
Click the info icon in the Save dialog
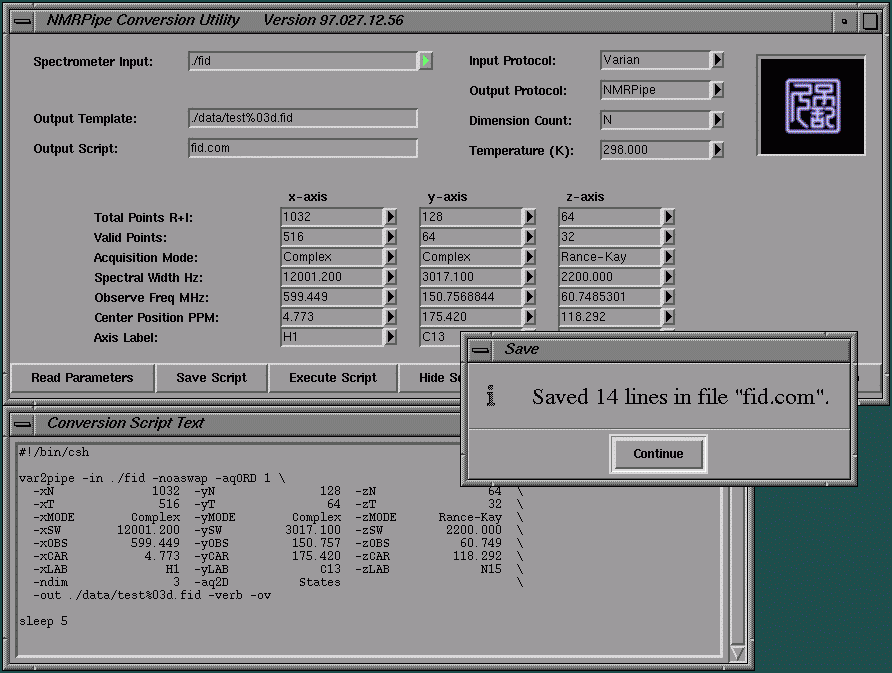point(491,396)
